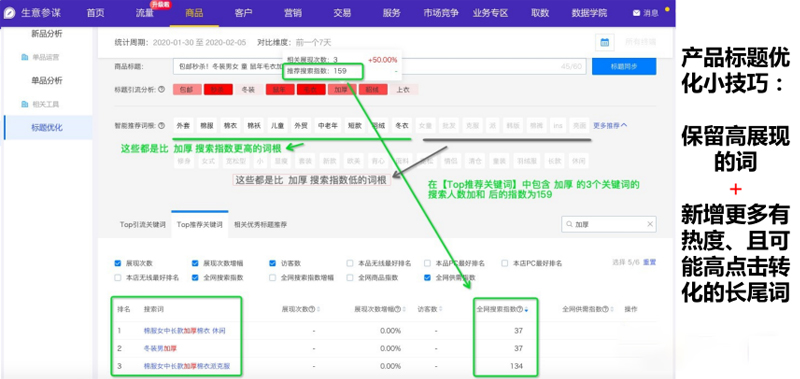
Task: Switch to the Top推荐关键词 tab
Action: 199,224
